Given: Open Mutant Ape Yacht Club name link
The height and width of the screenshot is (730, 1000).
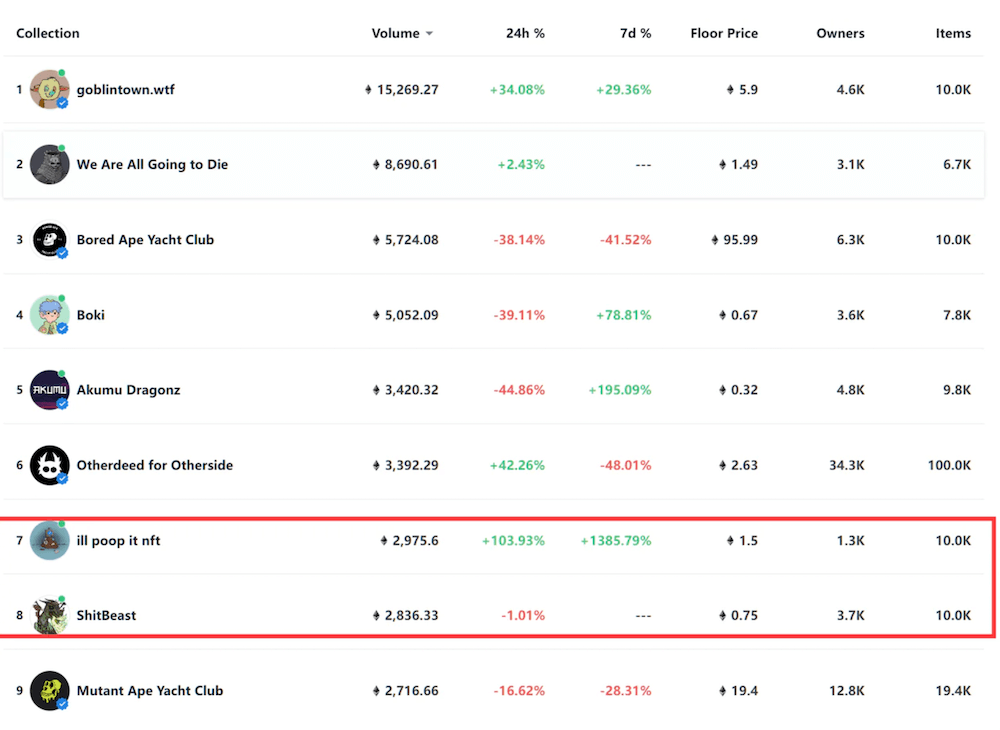Looking at the screenshot, I should (150, 690).
